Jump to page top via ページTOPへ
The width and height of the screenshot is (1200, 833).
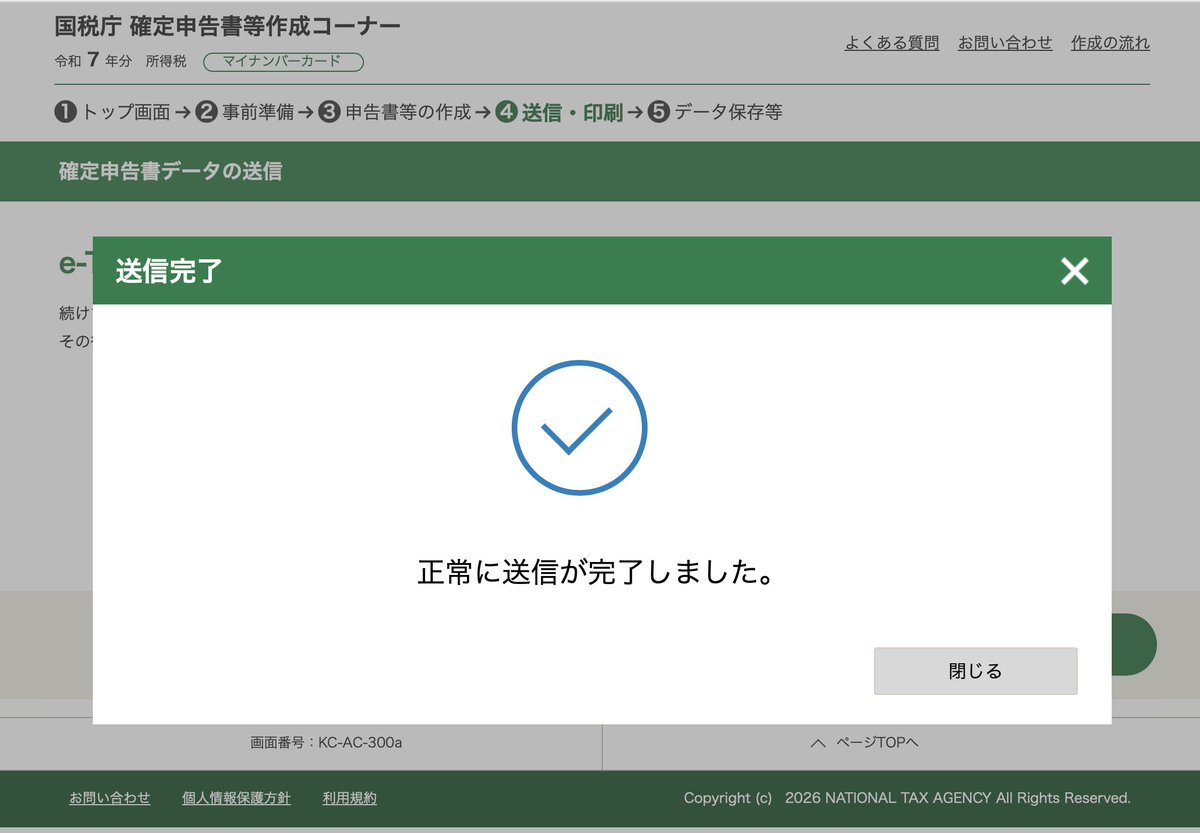(x=880, y=741)
